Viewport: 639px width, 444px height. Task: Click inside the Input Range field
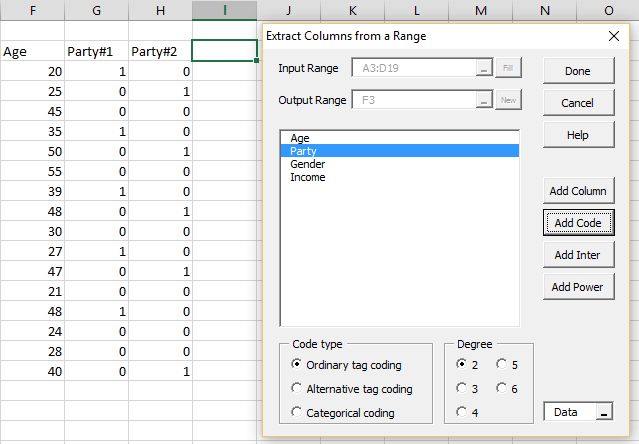pos(410,69)
